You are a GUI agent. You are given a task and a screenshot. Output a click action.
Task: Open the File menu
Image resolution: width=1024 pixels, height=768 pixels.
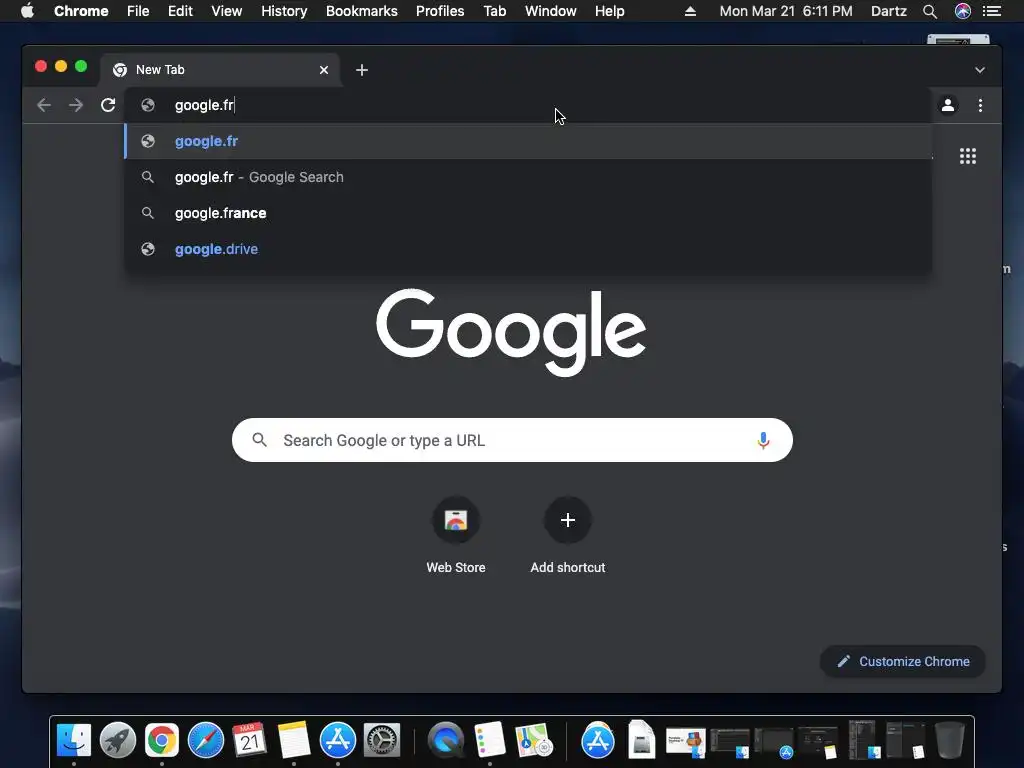[x=138, y=11]
